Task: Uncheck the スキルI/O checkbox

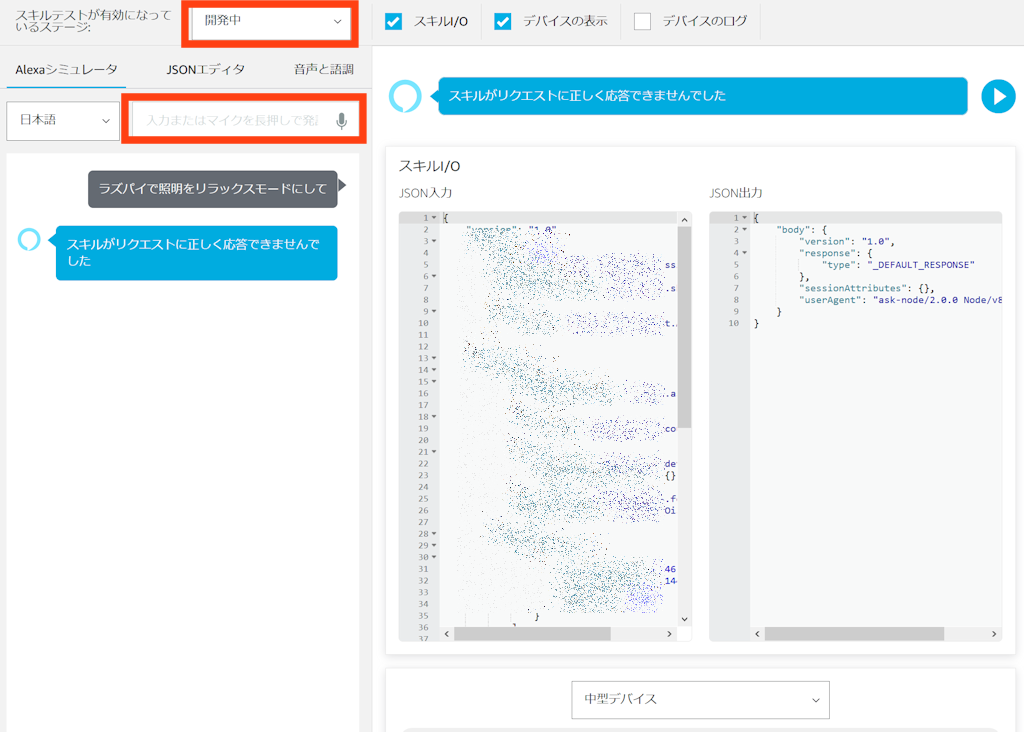Action: click(x=394, y=21)
